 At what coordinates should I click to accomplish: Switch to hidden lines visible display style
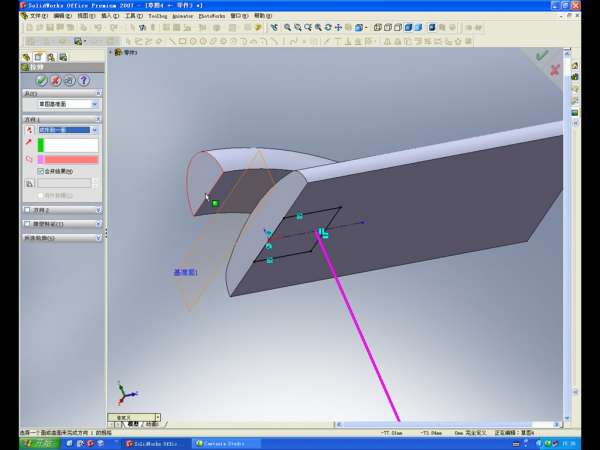(x=388, y=28)
